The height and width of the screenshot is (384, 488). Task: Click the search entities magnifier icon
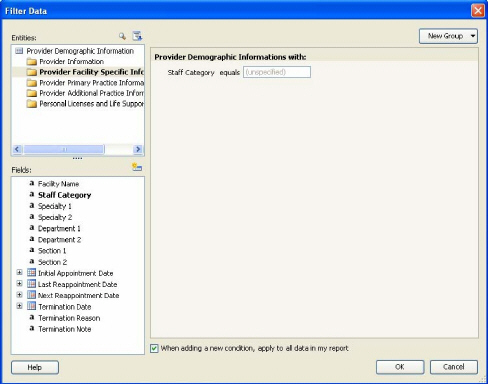122,36
